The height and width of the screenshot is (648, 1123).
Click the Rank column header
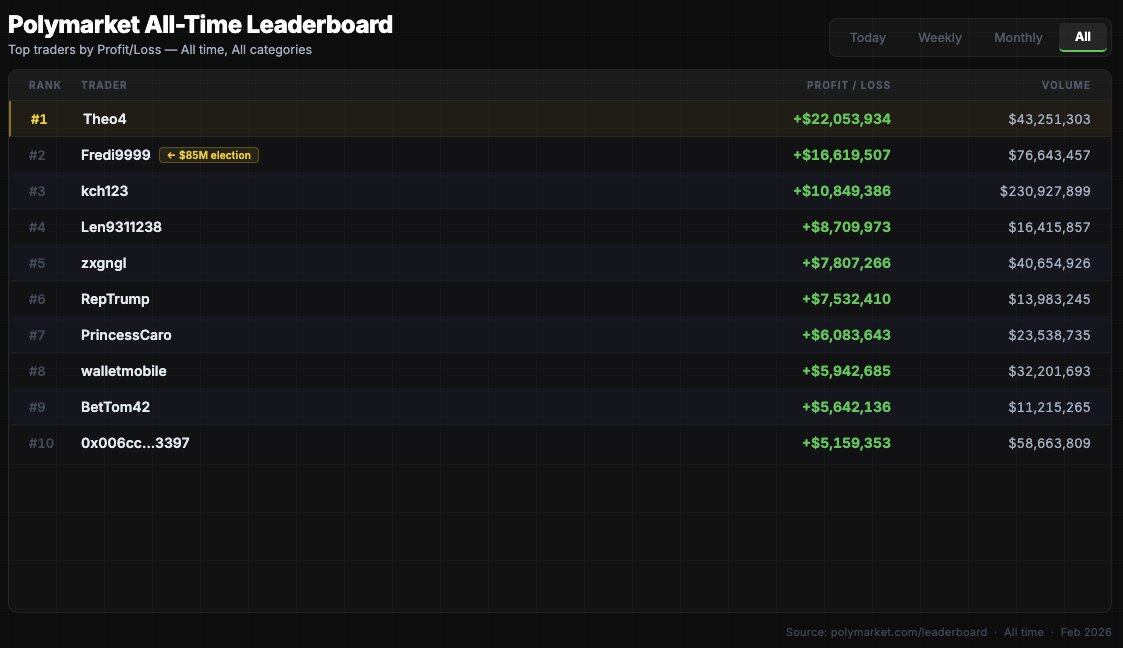click(x=44, y=85)
